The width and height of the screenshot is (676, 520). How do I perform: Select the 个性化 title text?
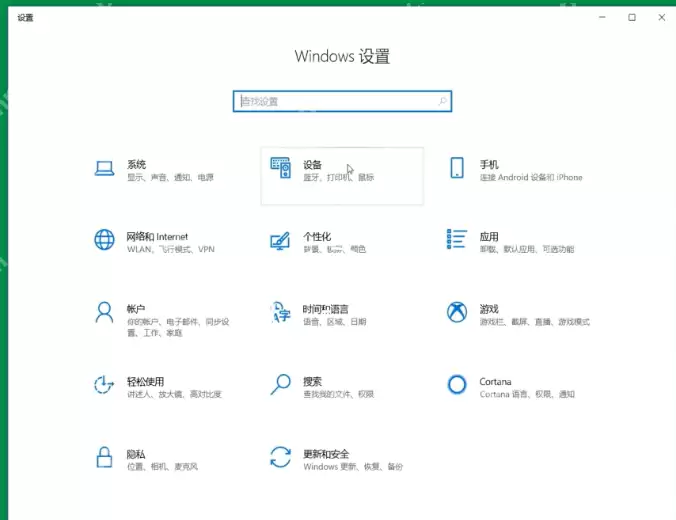tap(317, 237)
